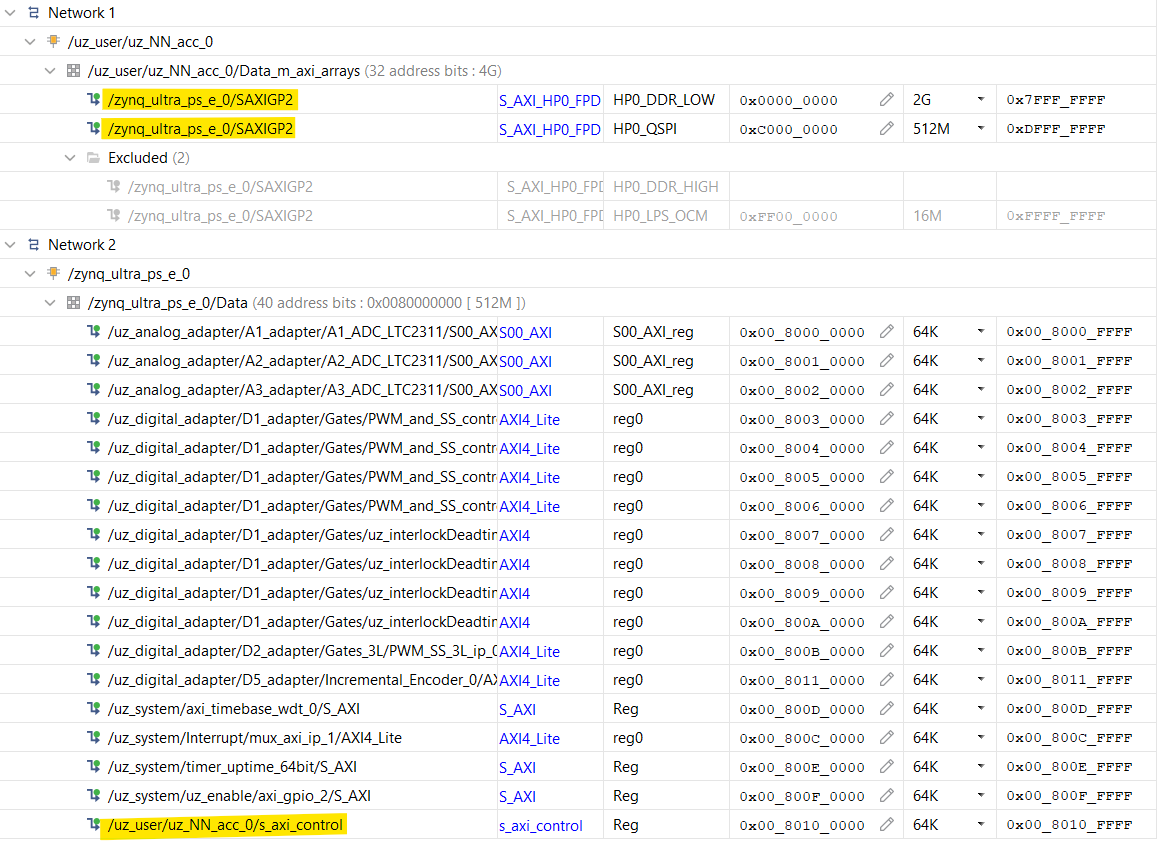Viewport: 1162px width, 841px height.
Task: Click the zynq_ultra_ps_e_0 chip icon under Network 2
Action: (x=53, y=274)
